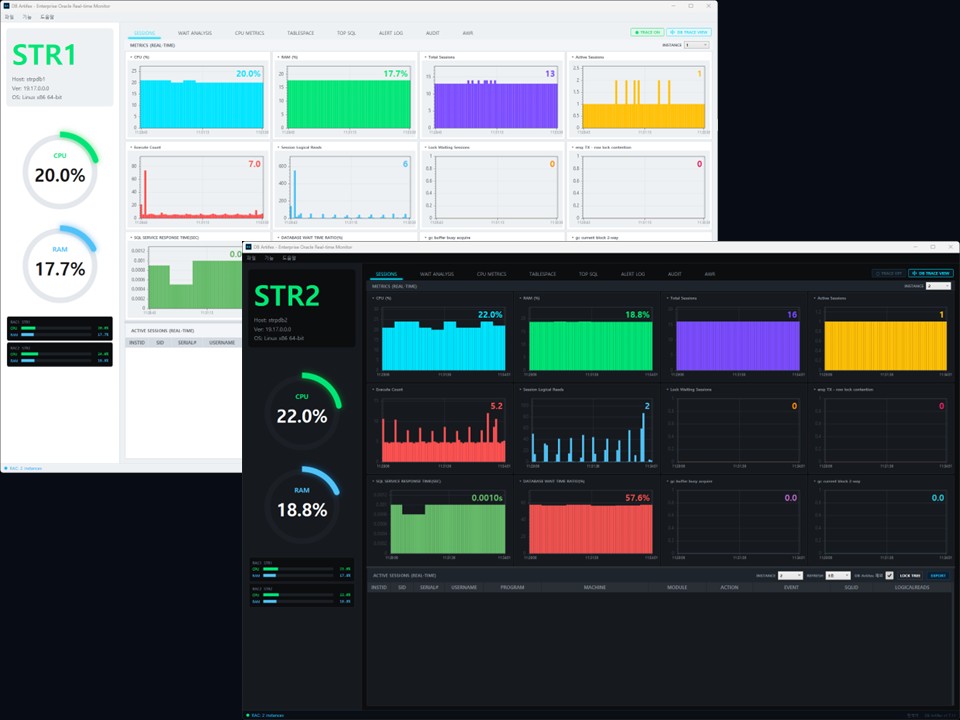Select RAC1 STR1 instance card in STR2 sidebar
The image size is (960, 720).
(x=302, y=569)
